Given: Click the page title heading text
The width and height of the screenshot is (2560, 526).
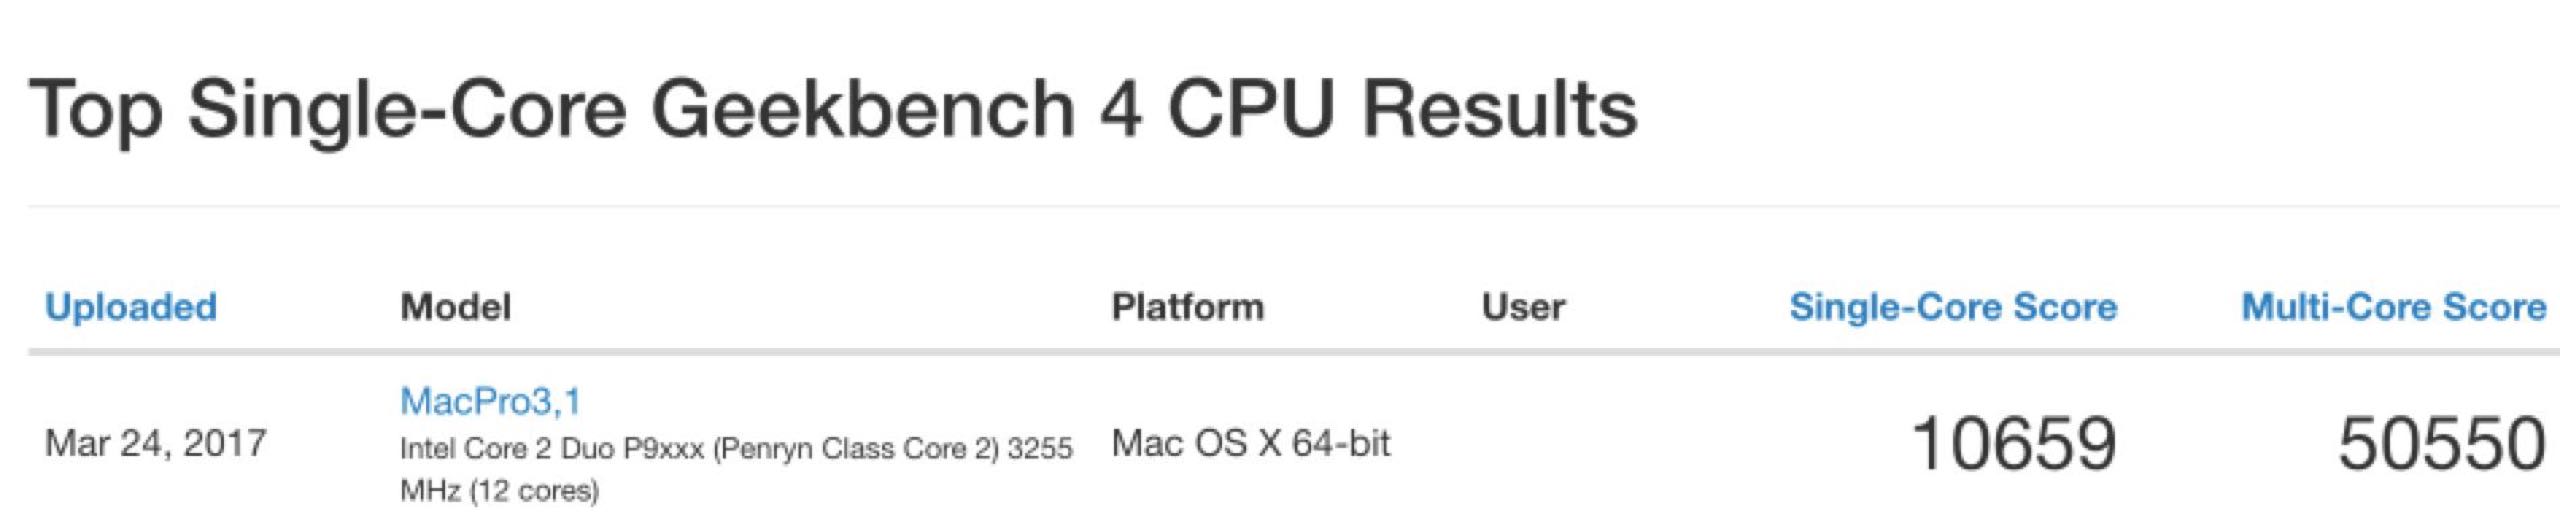Looking at the screenshot, I should click(x=832, y=110).
